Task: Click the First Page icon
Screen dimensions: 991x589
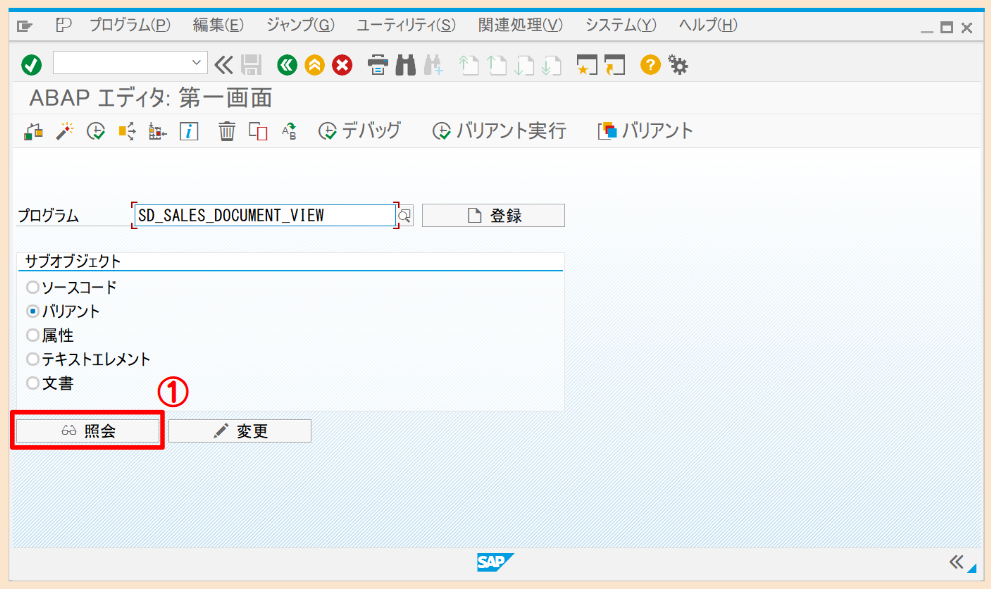Action: tap(468, 64)
